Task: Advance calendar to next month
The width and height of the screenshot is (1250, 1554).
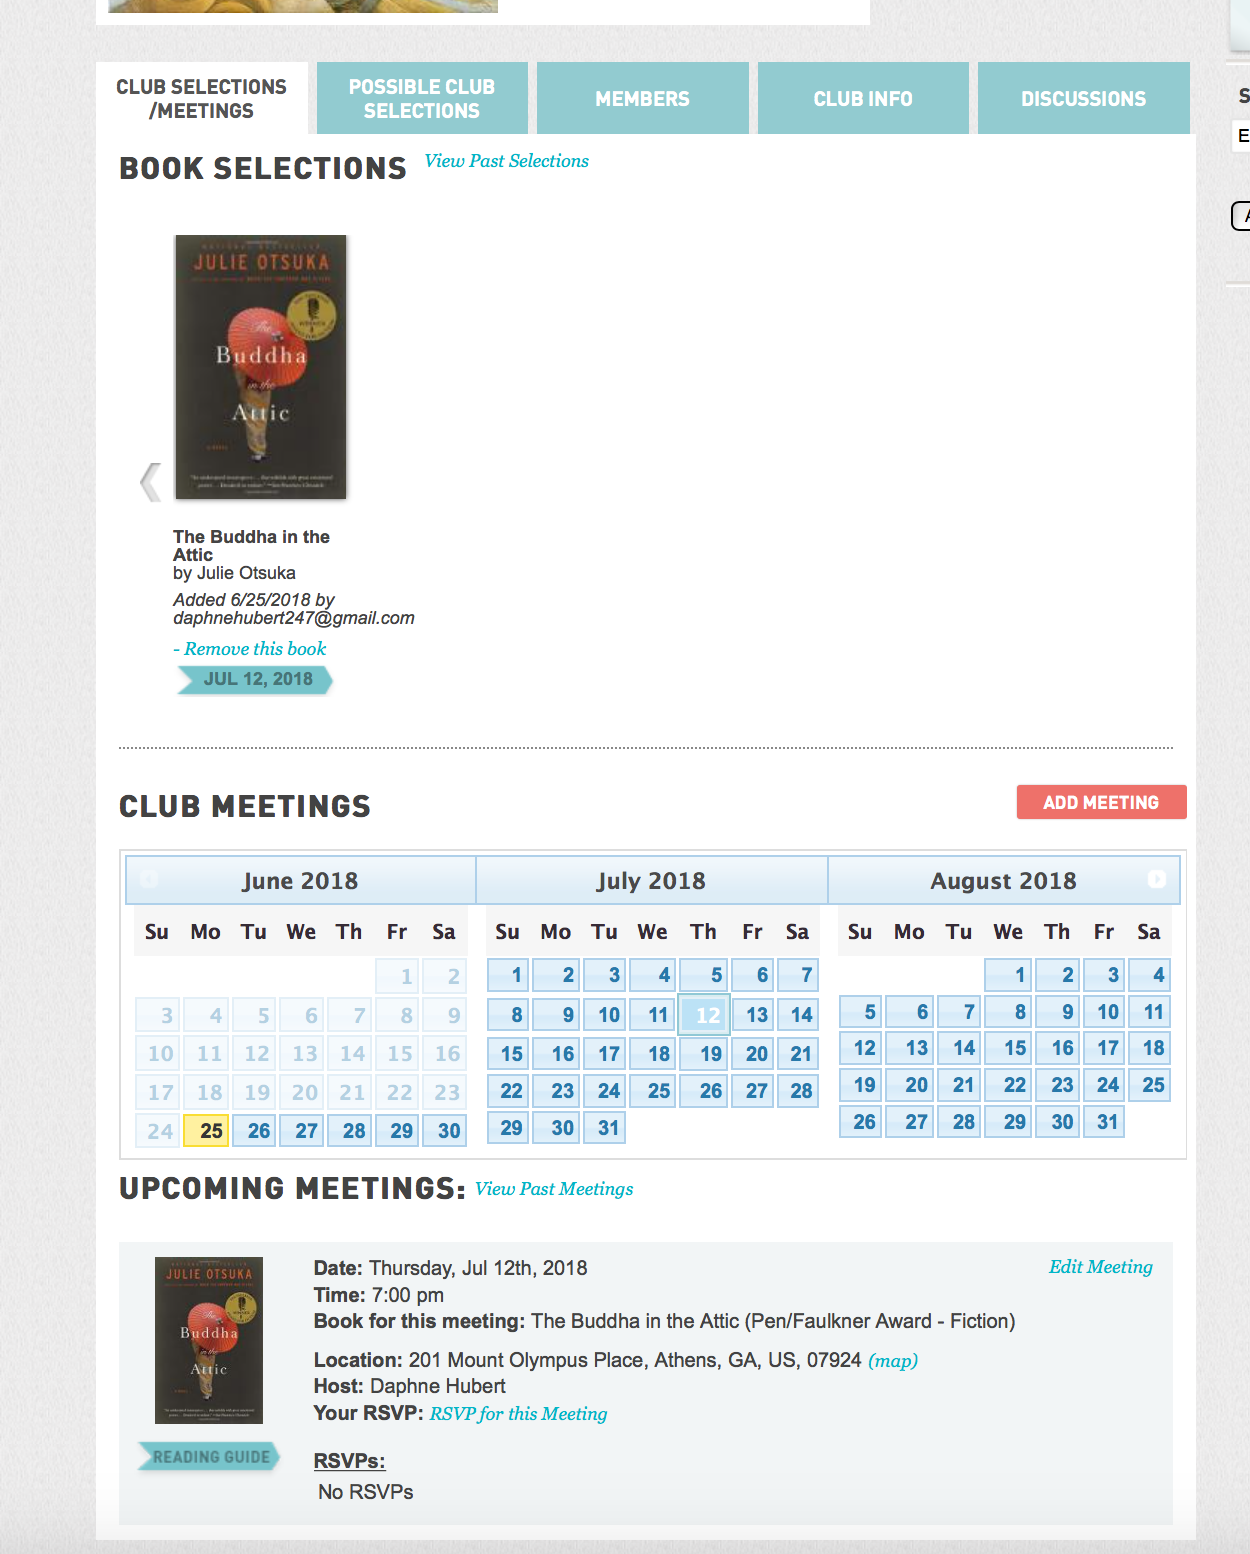Action: pyautogui.click(x=1156, y=879)
